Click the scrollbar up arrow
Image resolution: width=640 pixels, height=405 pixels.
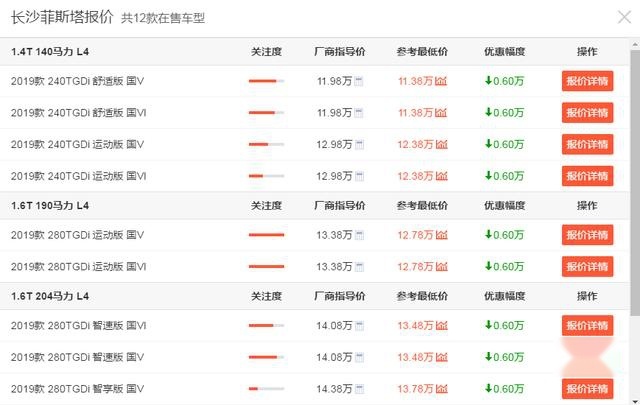point(635,44)
